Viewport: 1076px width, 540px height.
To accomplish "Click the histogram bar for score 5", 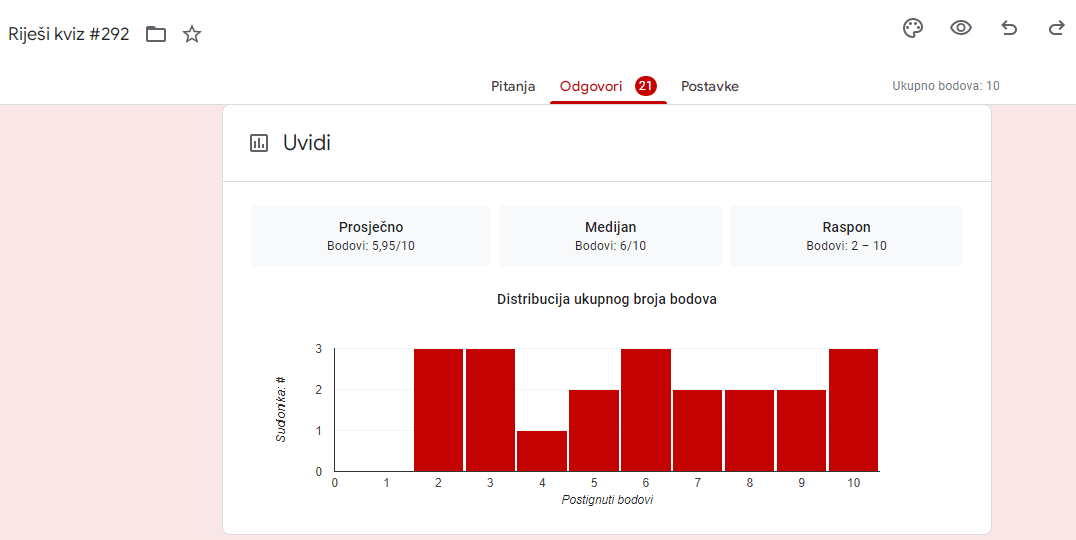I will tap(594, 430).
